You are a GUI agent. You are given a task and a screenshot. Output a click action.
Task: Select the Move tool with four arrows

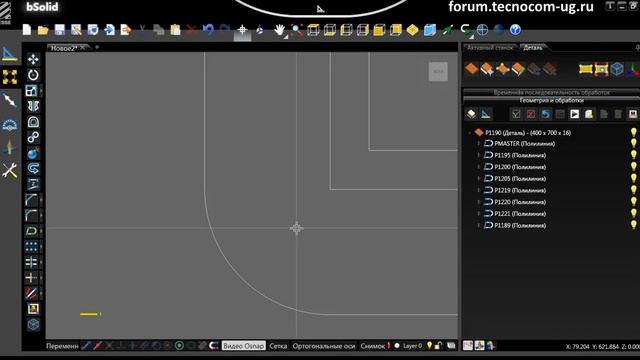coord(33,60)
